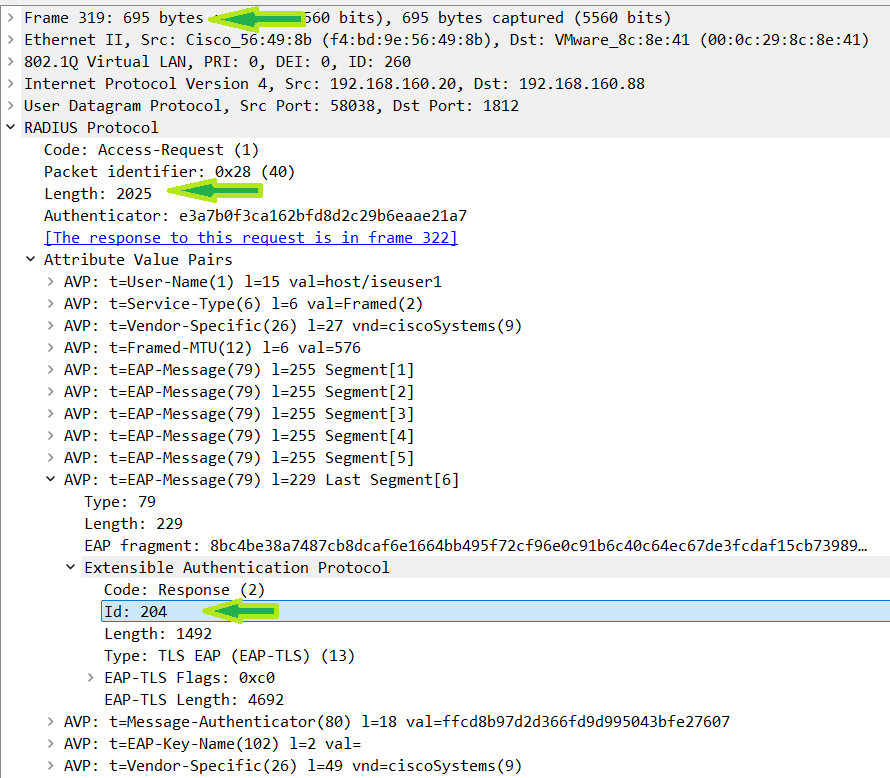This screenshot has width=890, height=778.
Task: Expand the 802.1Q Virtual LAN row
Action: tap(10, 62)
